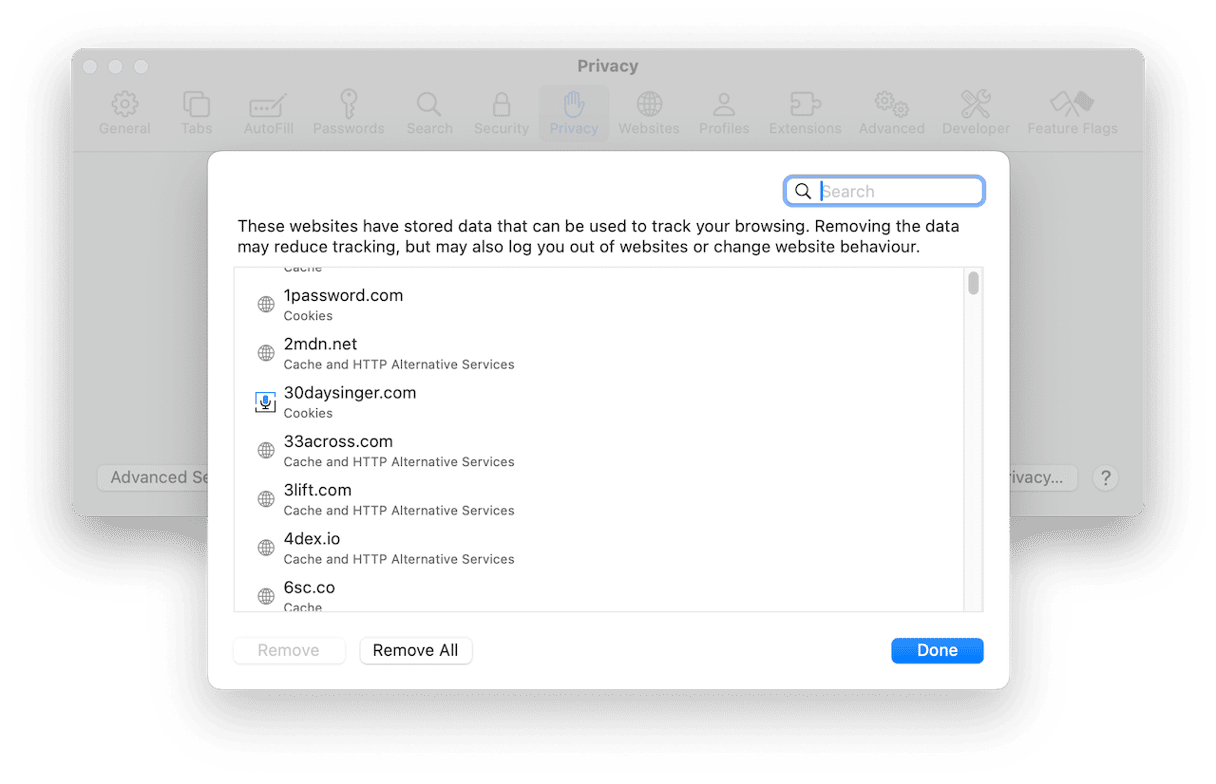
Task: Open the Extensions preferences tab
Action: (805, 113)
